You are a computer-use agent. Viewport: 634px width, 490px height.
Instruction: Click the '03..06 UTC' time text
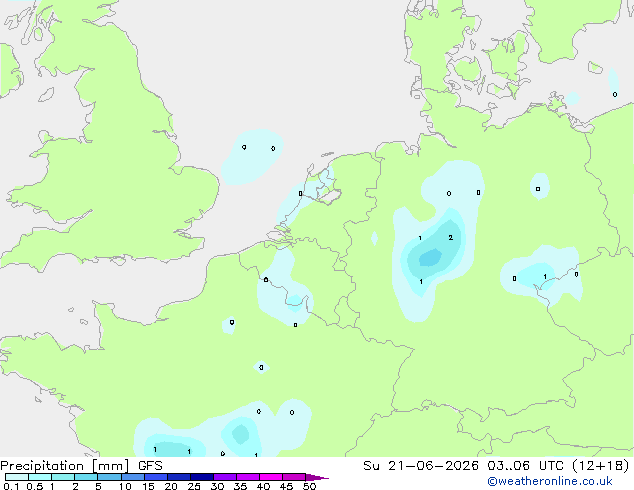(526, 466)
